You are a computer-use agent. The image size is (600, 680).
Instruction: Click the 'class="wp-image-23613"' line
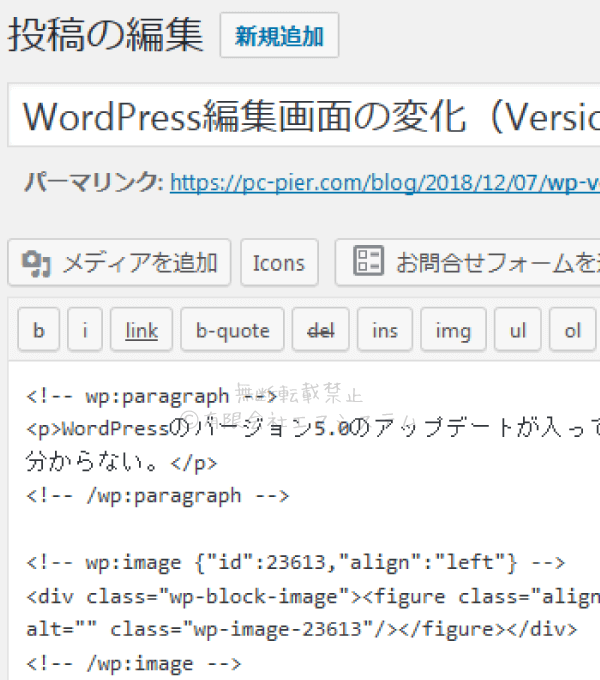(302, 629)
